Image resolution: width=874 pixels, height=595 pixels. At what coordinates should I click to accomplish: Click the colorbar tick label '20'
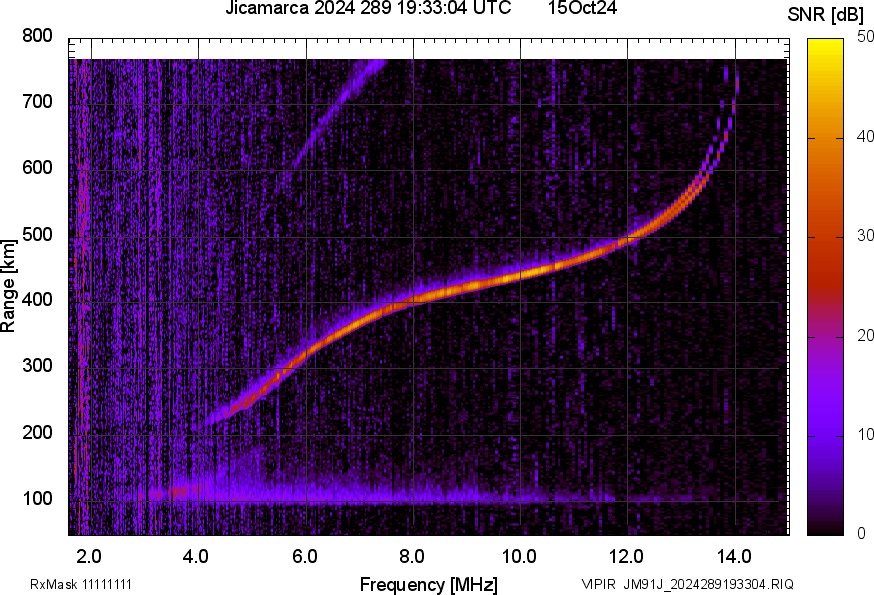click(865, 336)
